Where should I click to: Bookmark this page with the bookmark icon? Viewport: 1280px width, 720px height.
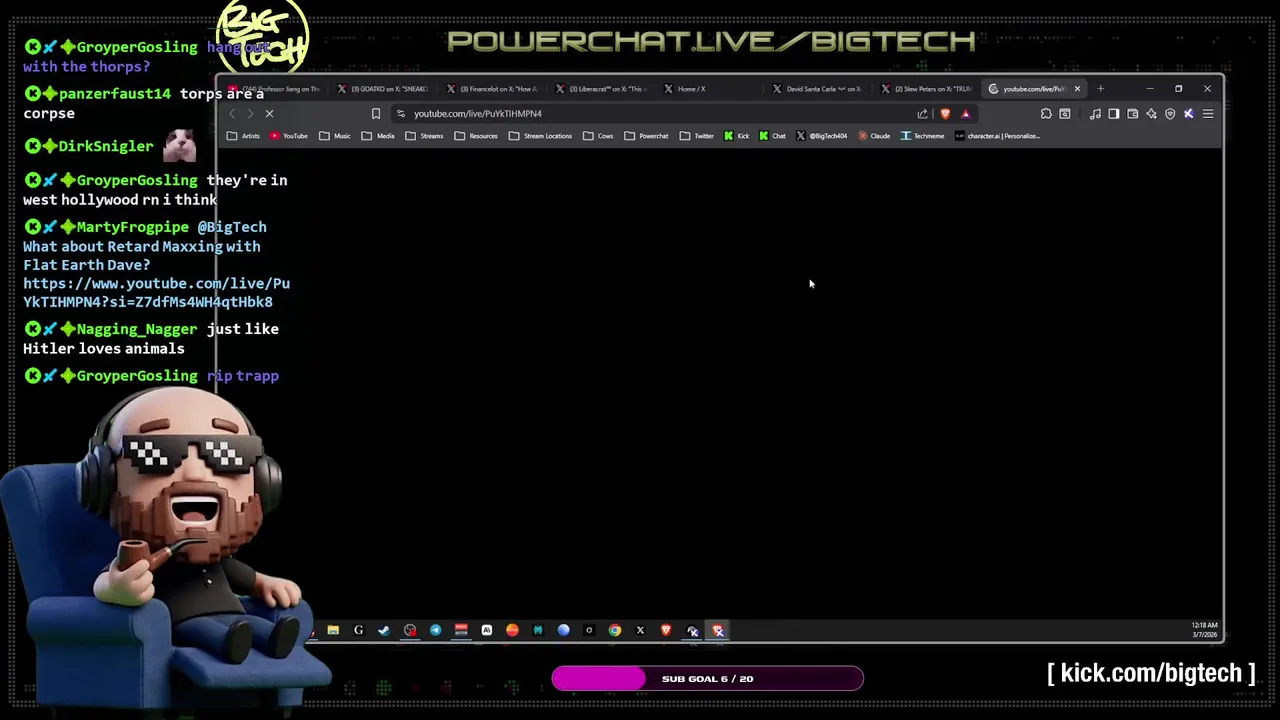click(x=376, y=114)
